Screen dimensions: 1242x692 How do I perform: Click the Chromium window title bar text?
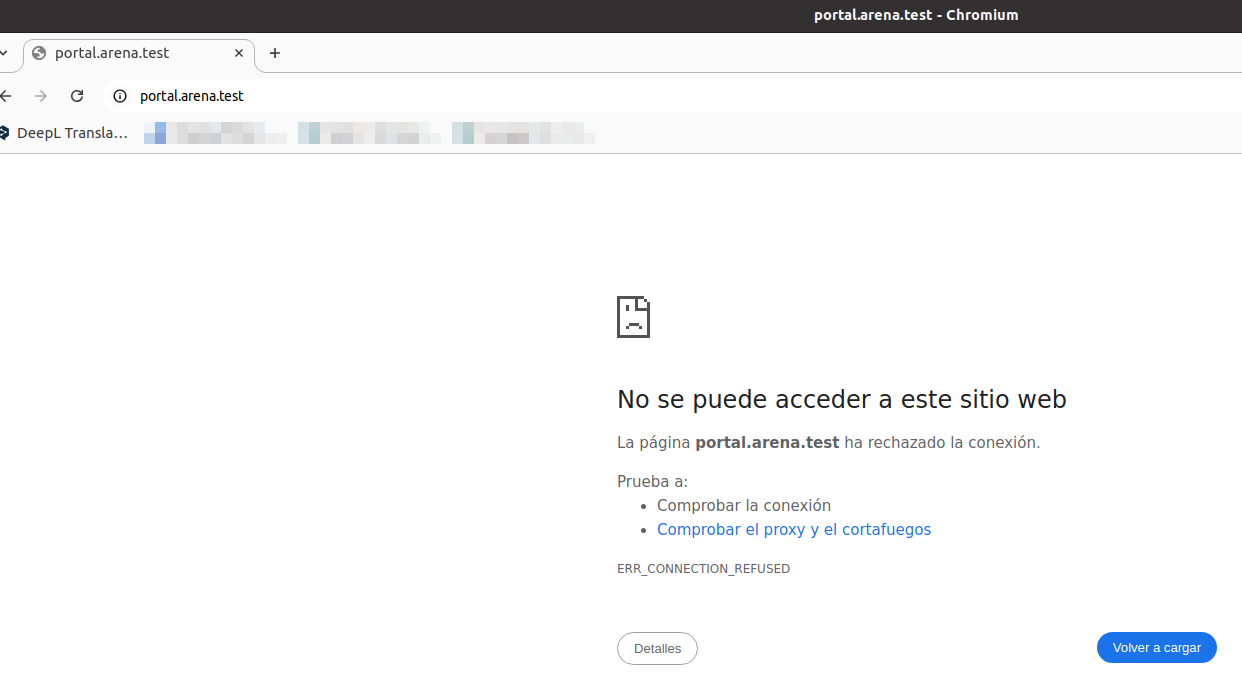(916, 15)
